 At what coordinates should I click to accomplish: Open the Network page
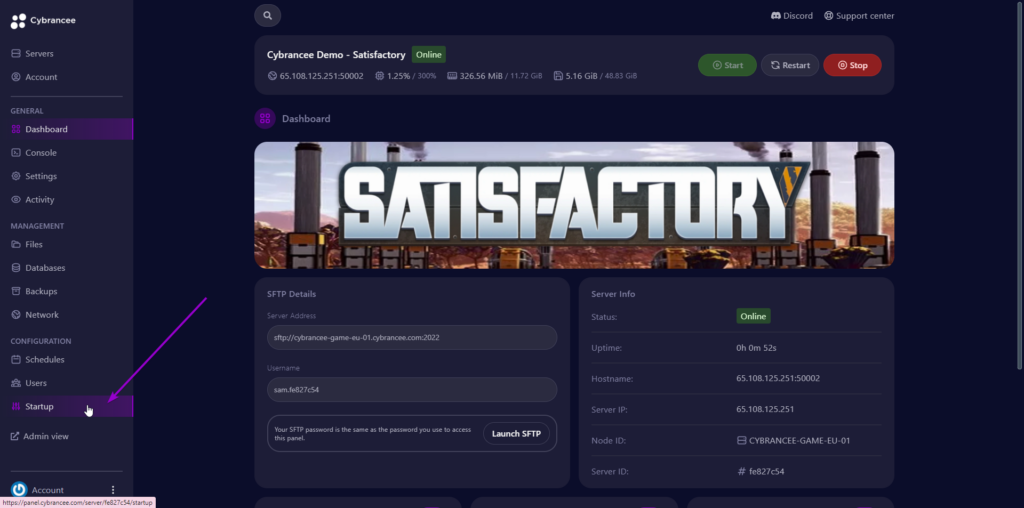pyautogui.click(x=67, y=315)
